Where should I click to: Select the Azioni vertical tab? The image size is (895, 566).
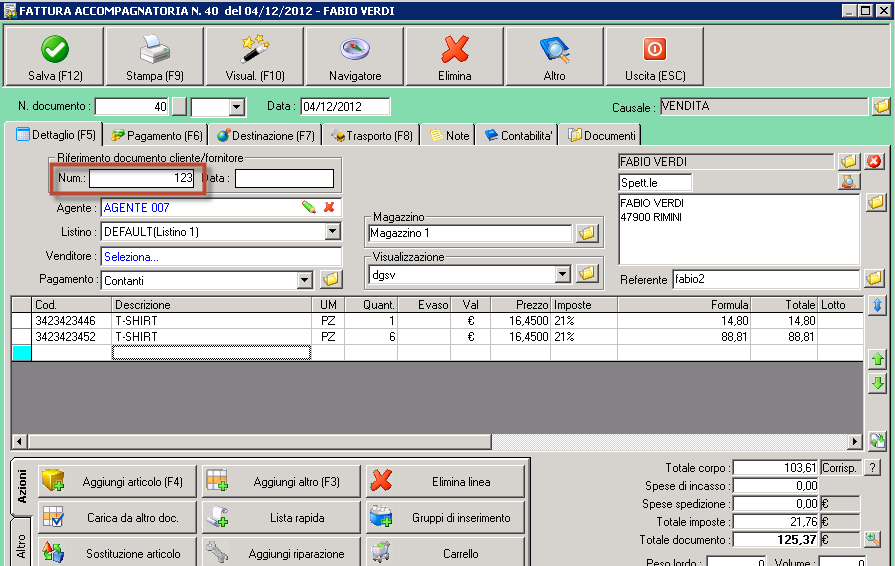tap(22, 487)
